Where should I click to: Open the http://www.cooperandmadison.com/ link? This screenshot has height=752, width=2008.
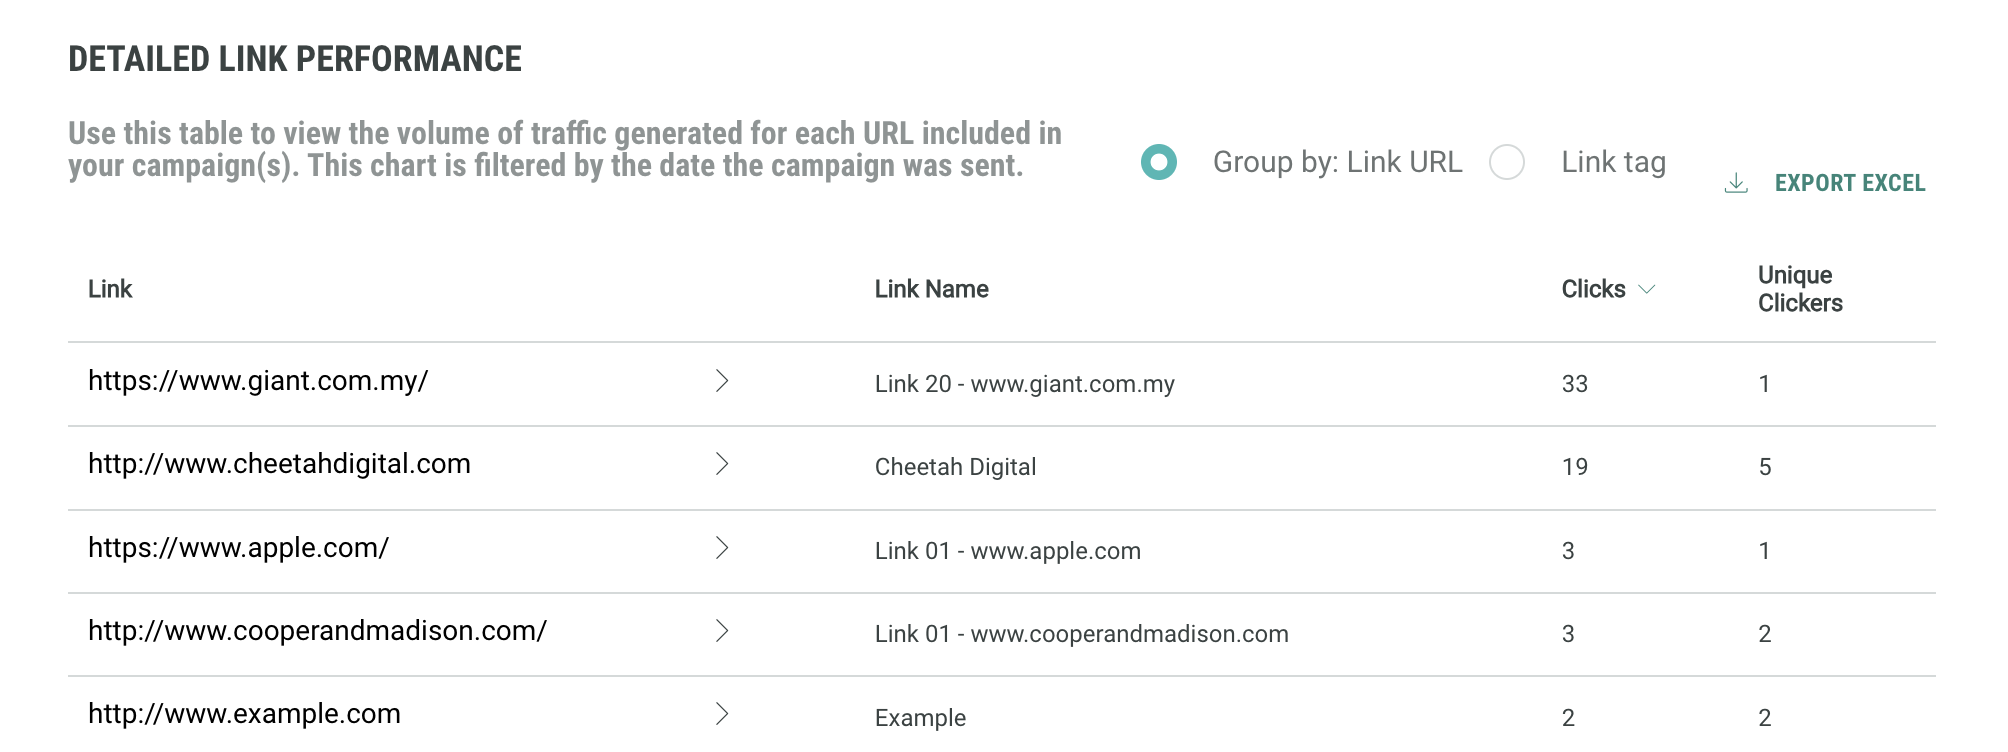pyautogui.click(x=317, y=631)
